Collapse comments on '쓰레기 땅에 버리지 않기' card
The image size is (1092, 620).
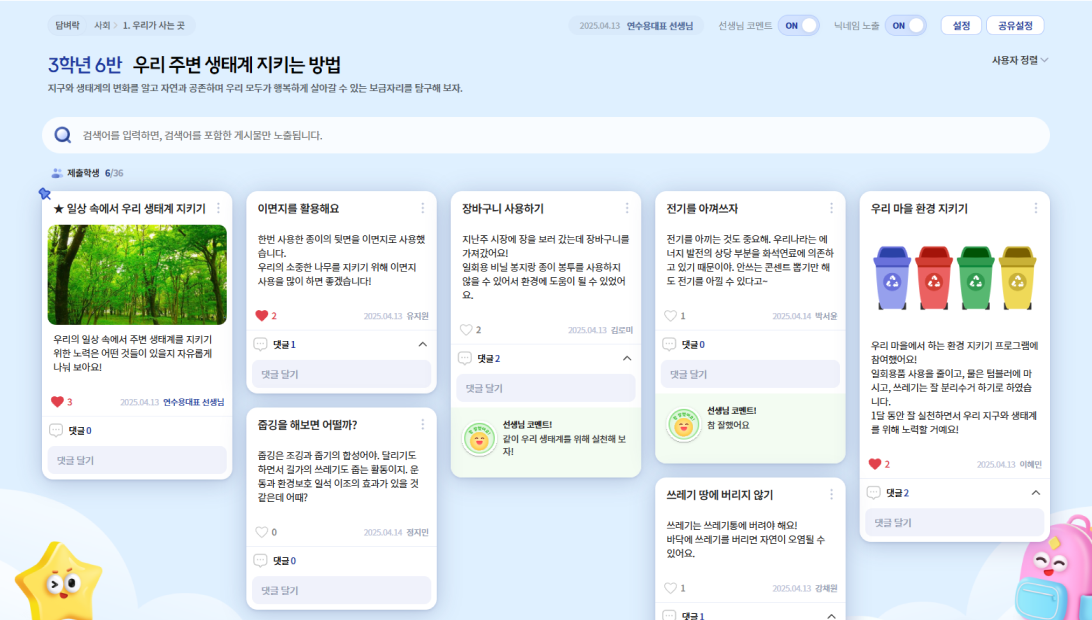(x=831, y=616)
